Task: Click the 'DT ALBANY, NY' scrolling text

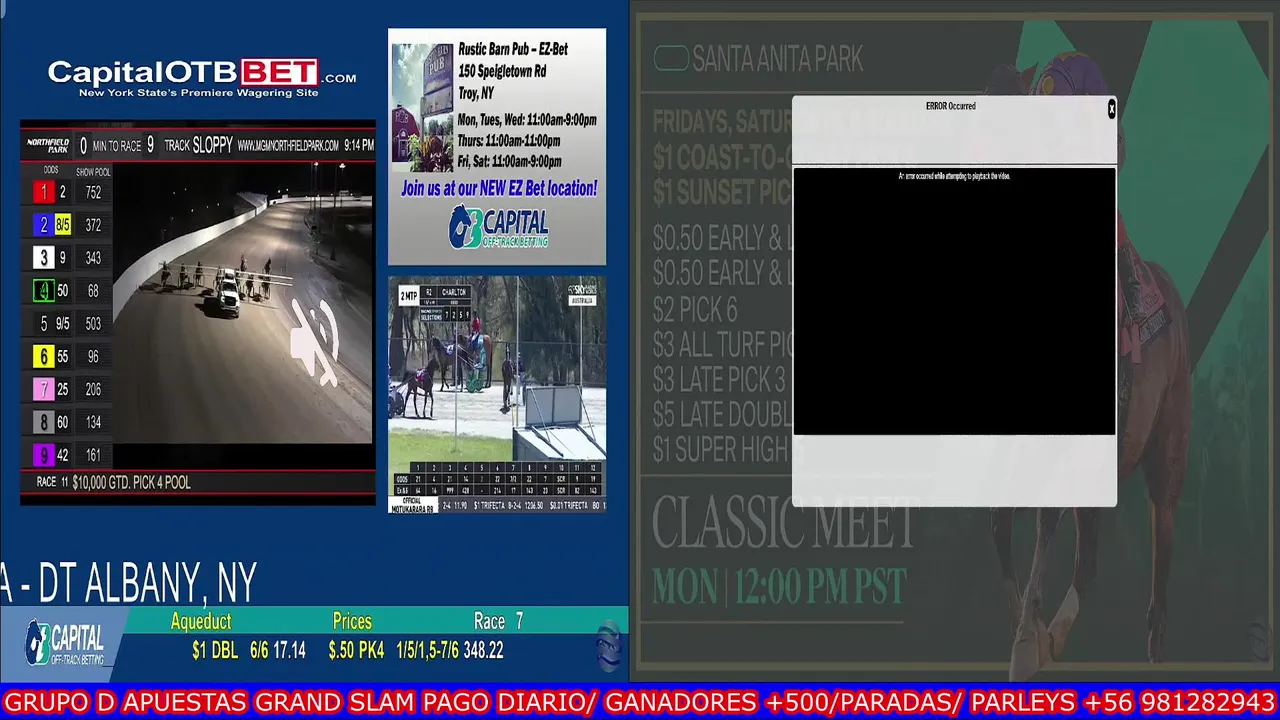Action: click(148, 584)
